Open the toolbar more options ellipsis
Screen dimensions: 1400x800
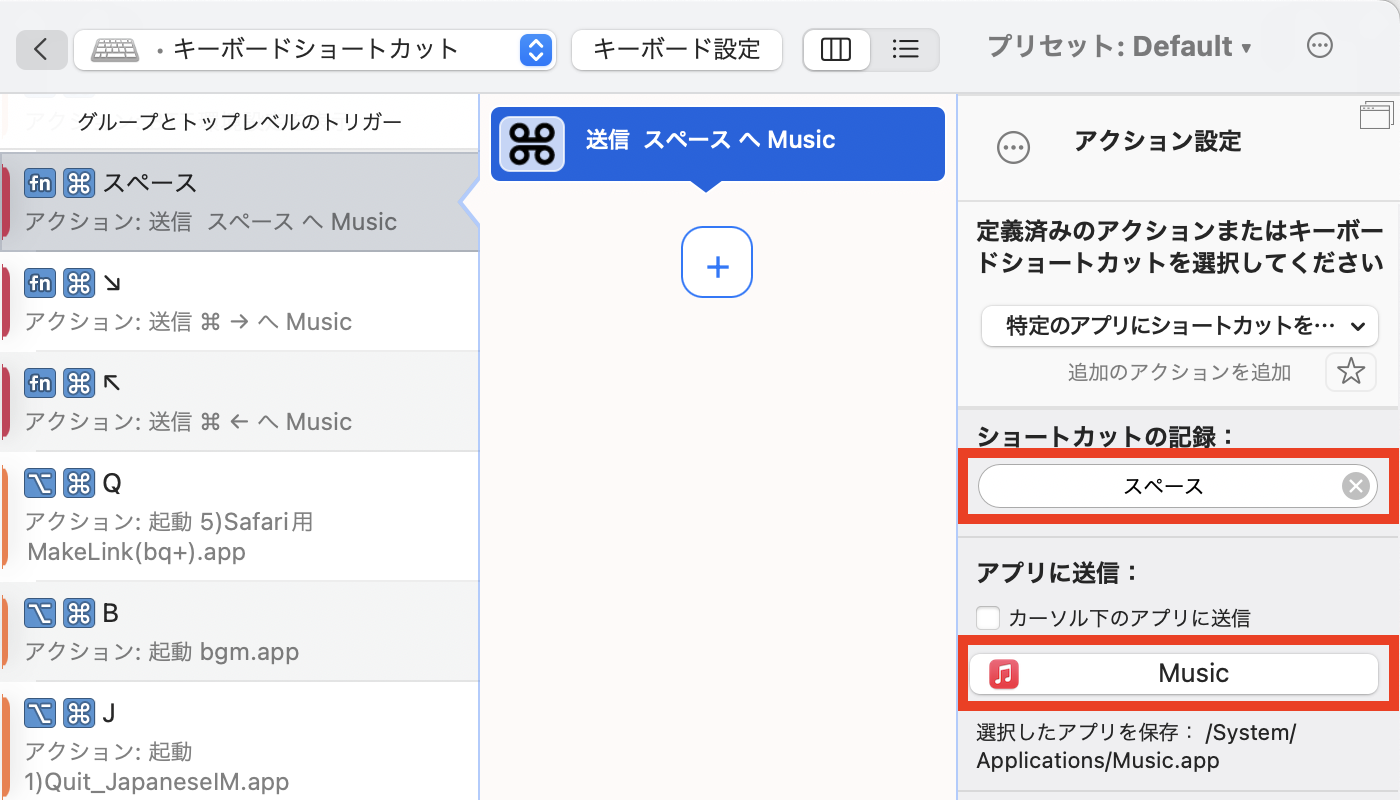[x=1320, y=46]
